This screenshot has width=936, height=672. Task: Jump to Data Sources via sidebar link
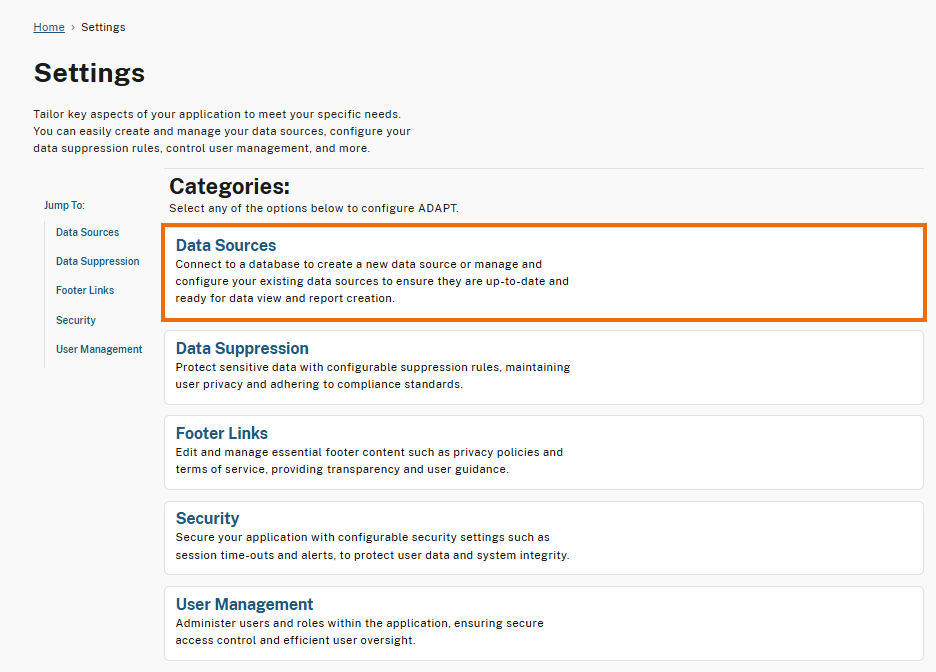[x=87, y=232]
